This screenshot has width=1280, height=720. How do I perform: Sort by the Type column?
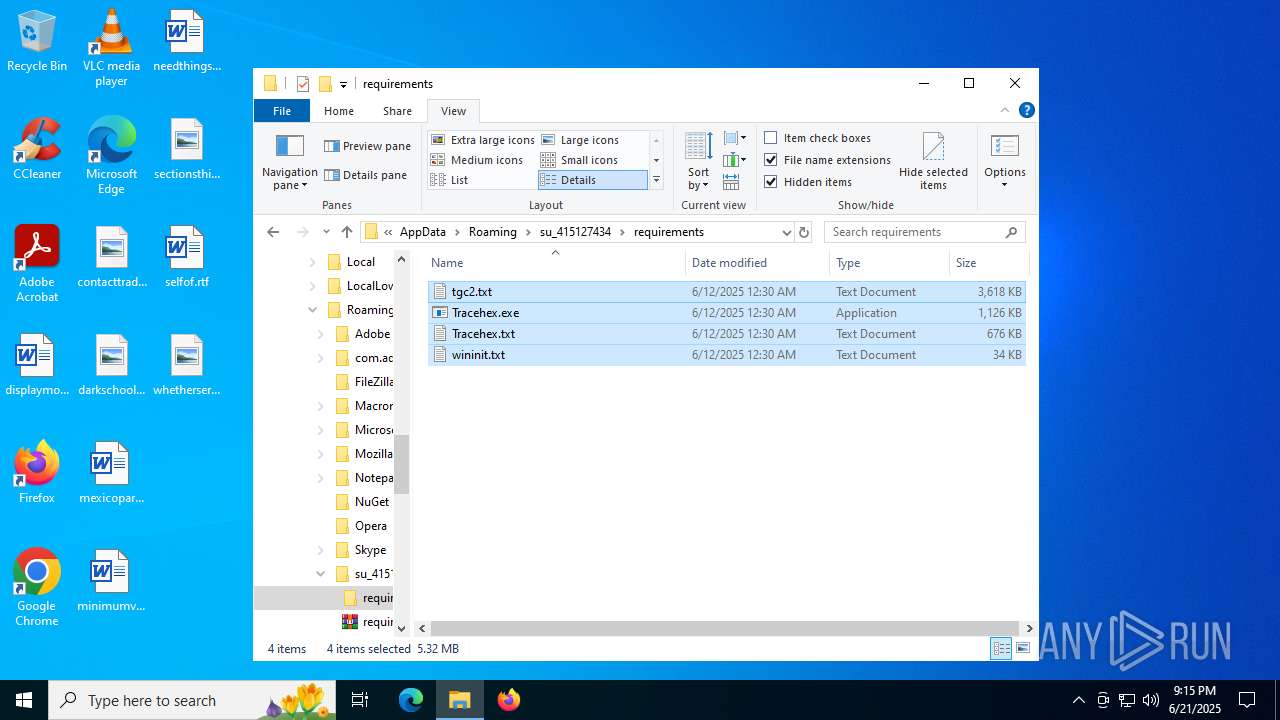coord(889,263)
